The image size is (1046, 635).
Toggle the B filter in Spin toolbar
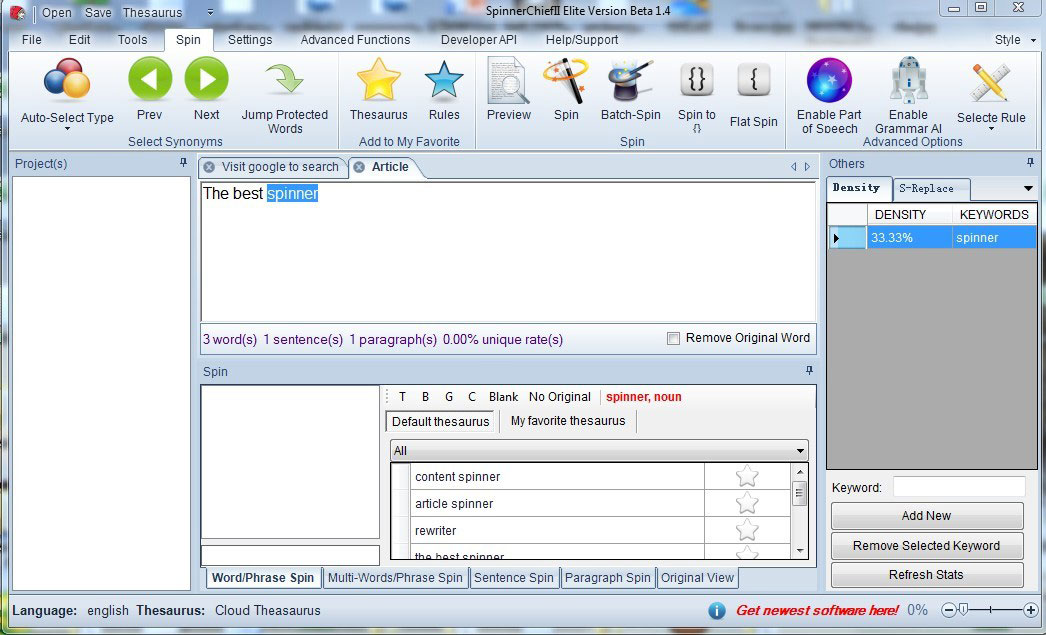tap(425, 397)
